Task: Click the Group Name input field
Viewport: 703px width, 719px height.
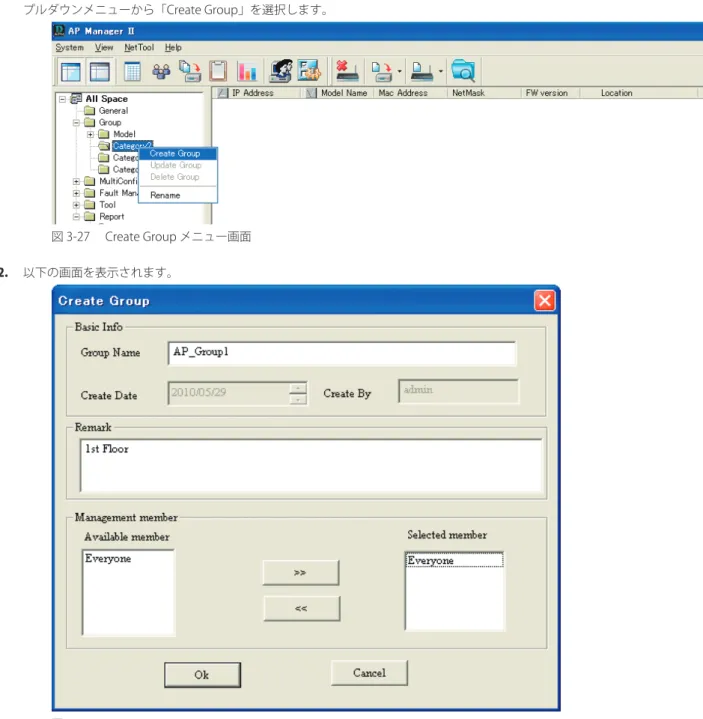Action: [x=342, y=353]
